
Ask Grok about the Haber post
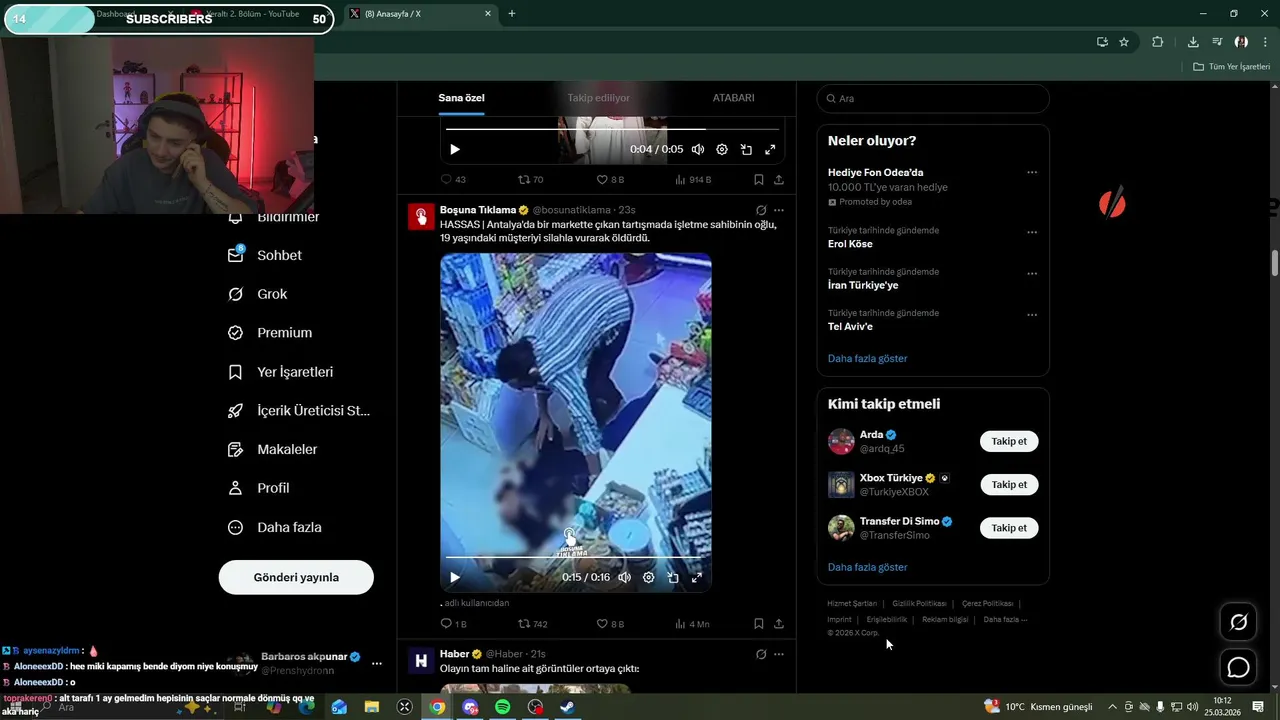point(761,654)
